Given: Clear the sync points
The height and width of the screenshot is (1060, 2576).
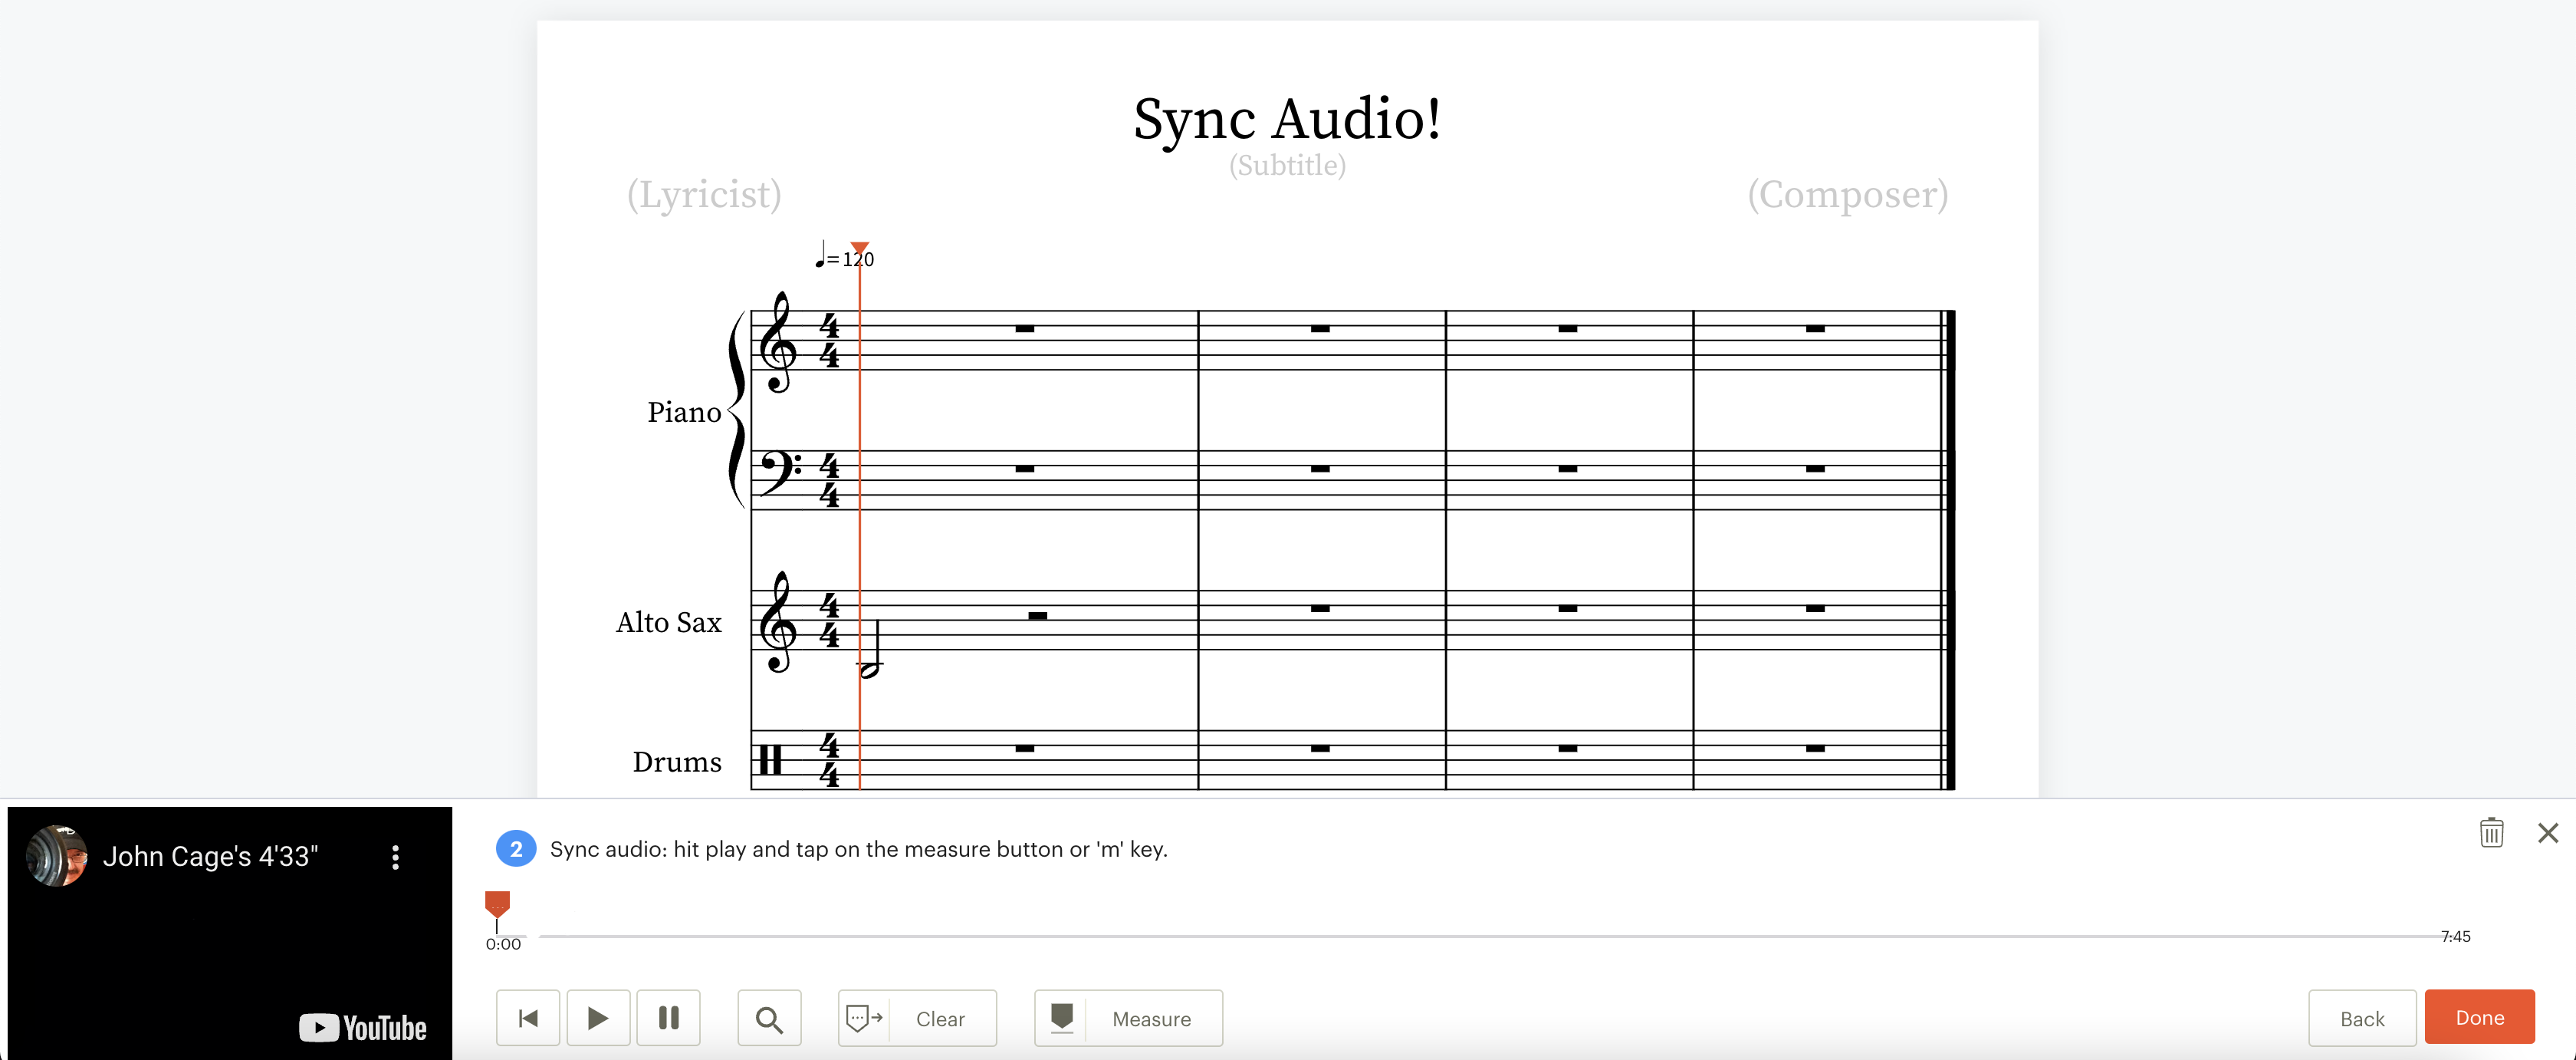Looking at the screenshot, I should (917, 1018).
